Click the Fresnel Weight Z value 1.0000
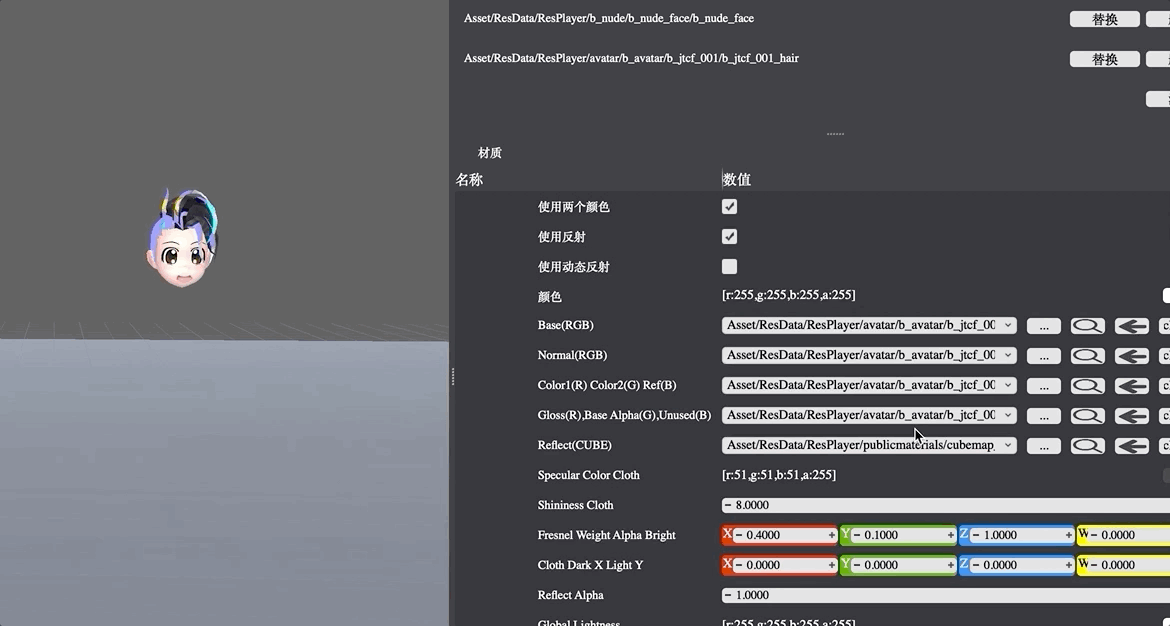This screenshot has width=1170, height=626. pos(1000,535)
